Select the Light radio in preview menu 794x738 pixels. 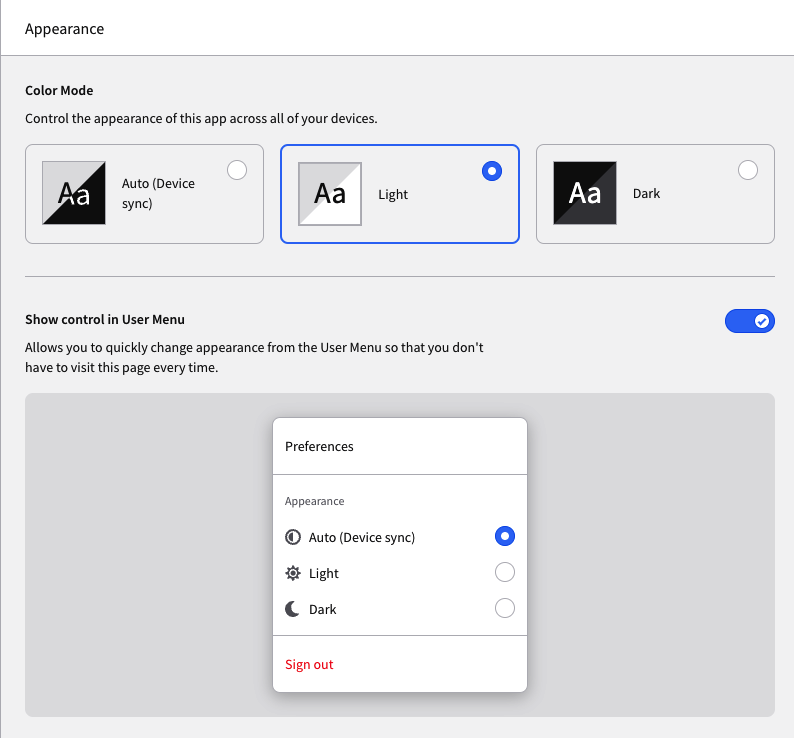click(505, 572)
